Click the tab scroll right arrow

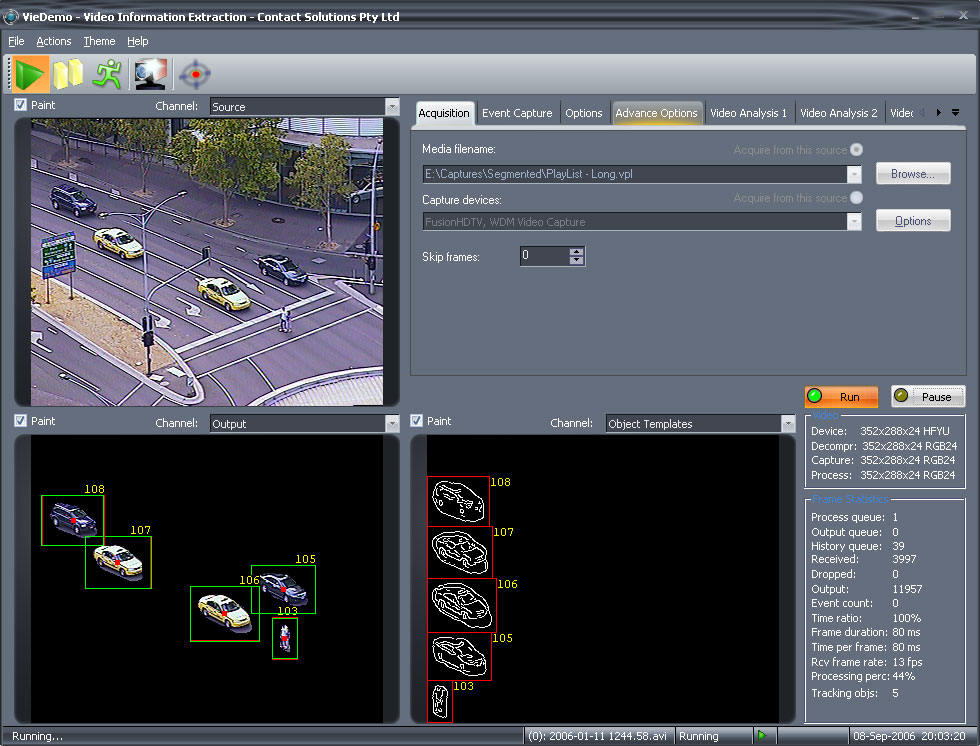(938, 113)
